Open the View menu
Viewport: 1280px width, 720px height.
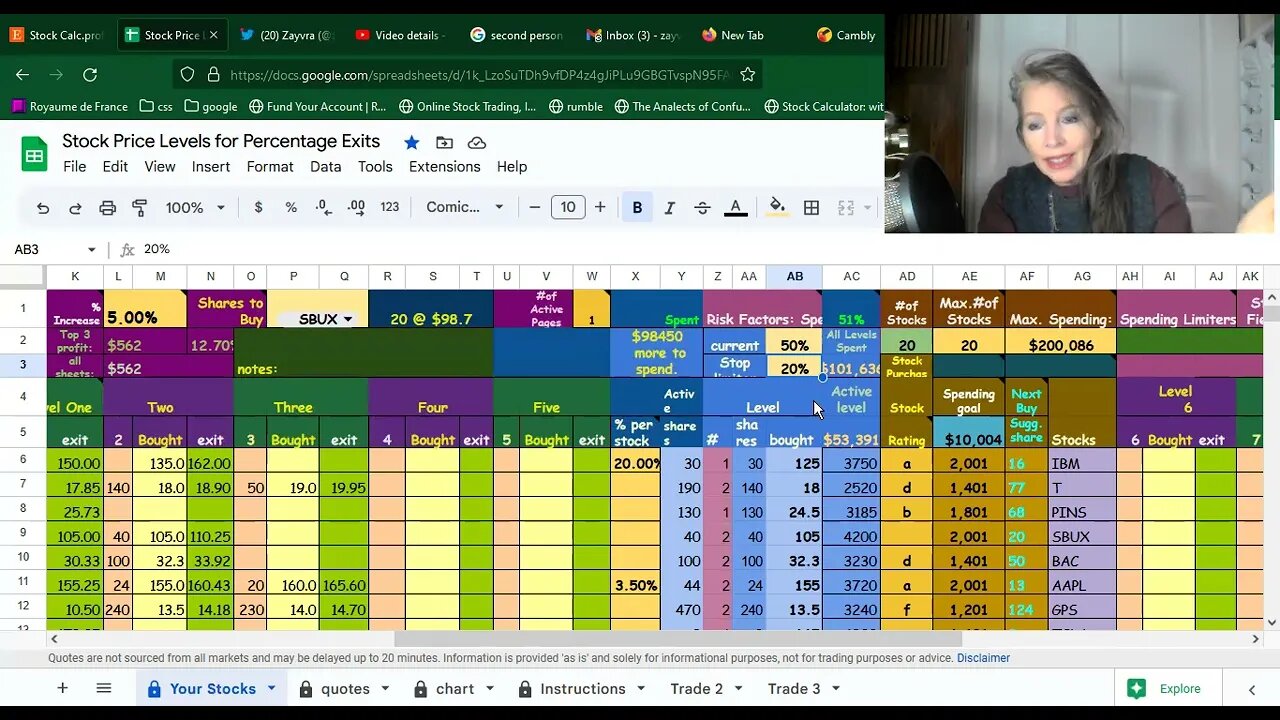[x=160, y=167]
